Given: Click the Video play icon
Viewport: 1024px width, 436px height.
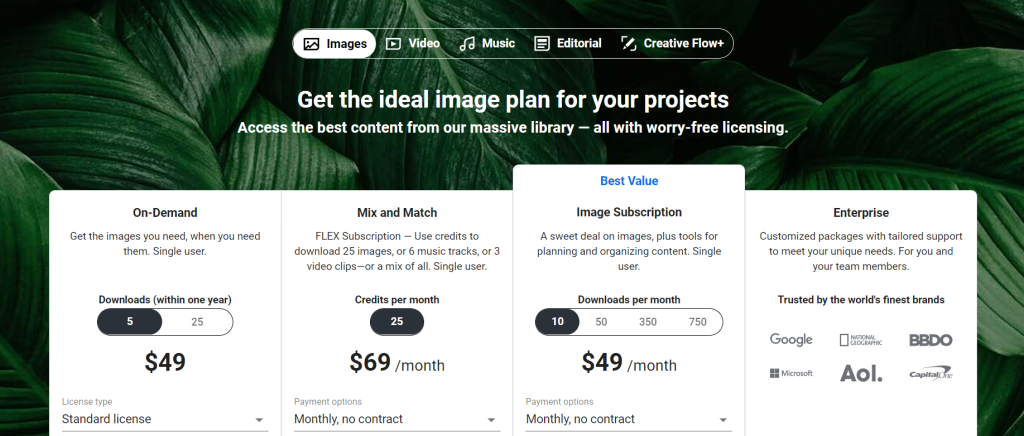Looking at the screenshot, I should pos(394,44).
